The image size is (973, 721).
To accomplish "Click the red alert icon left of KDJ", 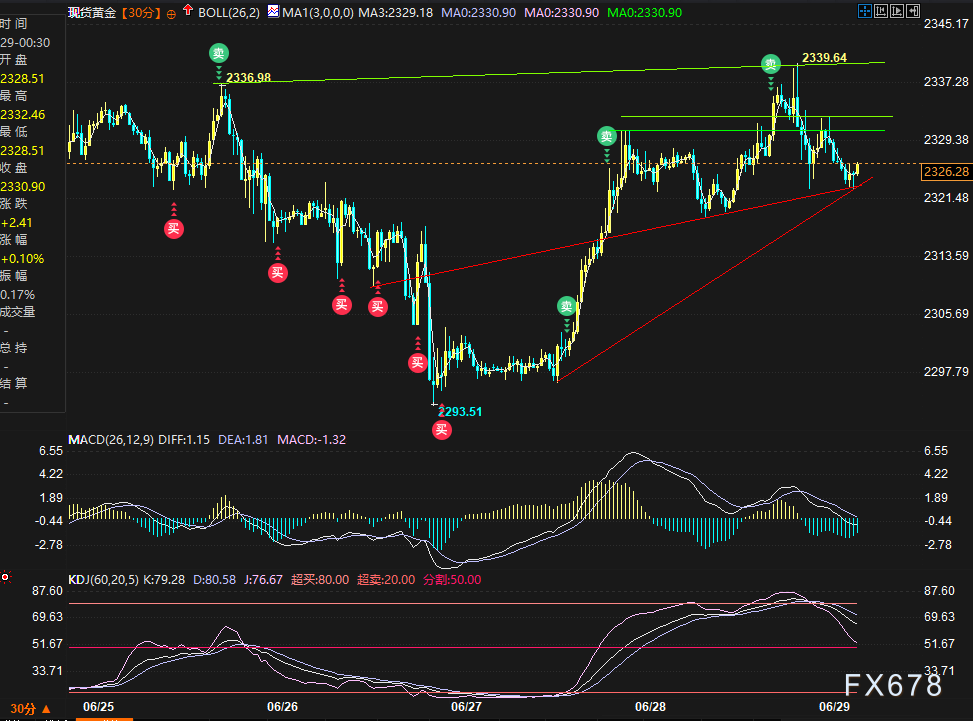I will pos(6,578).
